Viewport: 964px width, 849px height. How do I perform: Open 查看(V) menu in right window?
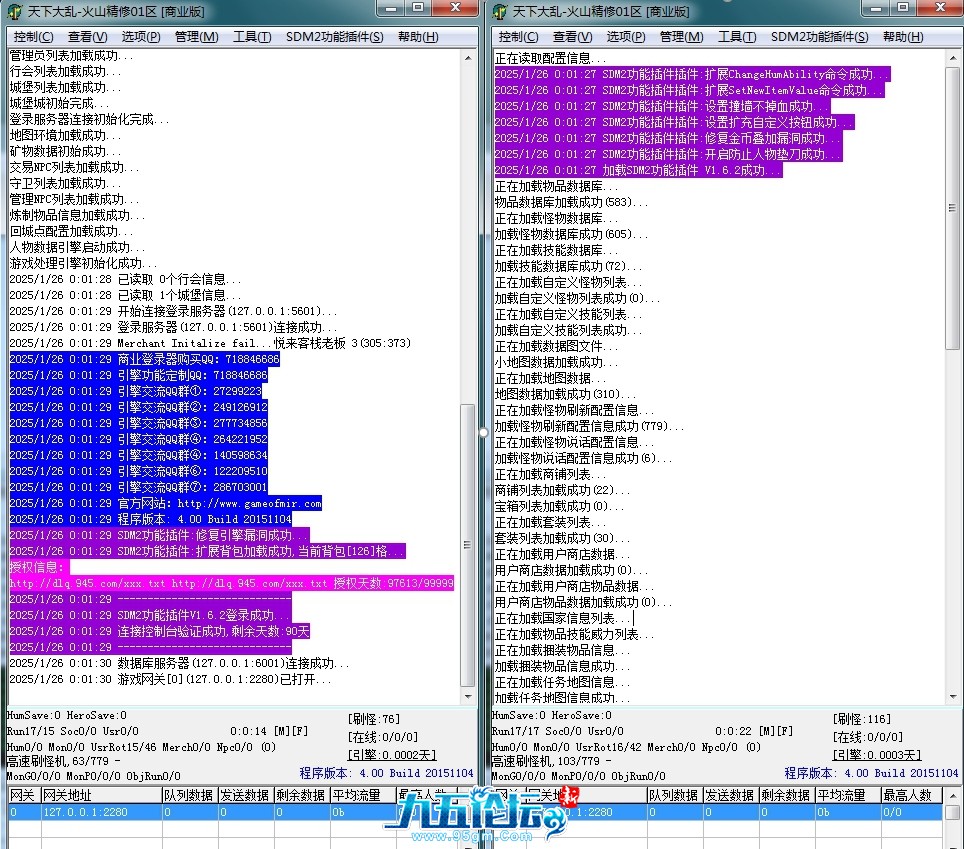point(572,37)
